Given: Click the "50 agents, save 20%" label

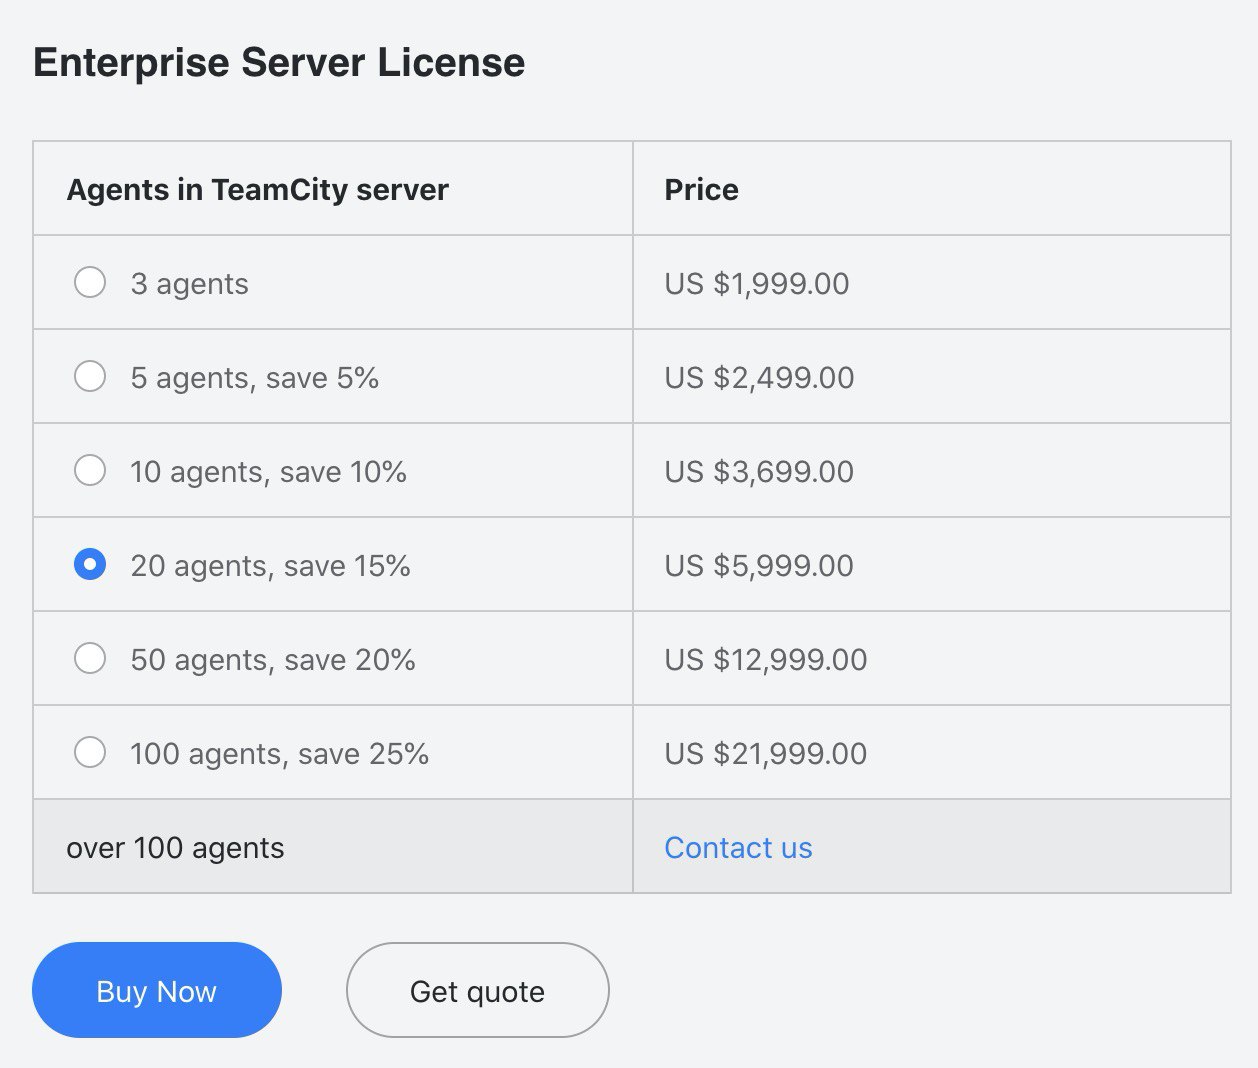Looking at the screenshot, I should pyautogui.click(x=272, y=660).
